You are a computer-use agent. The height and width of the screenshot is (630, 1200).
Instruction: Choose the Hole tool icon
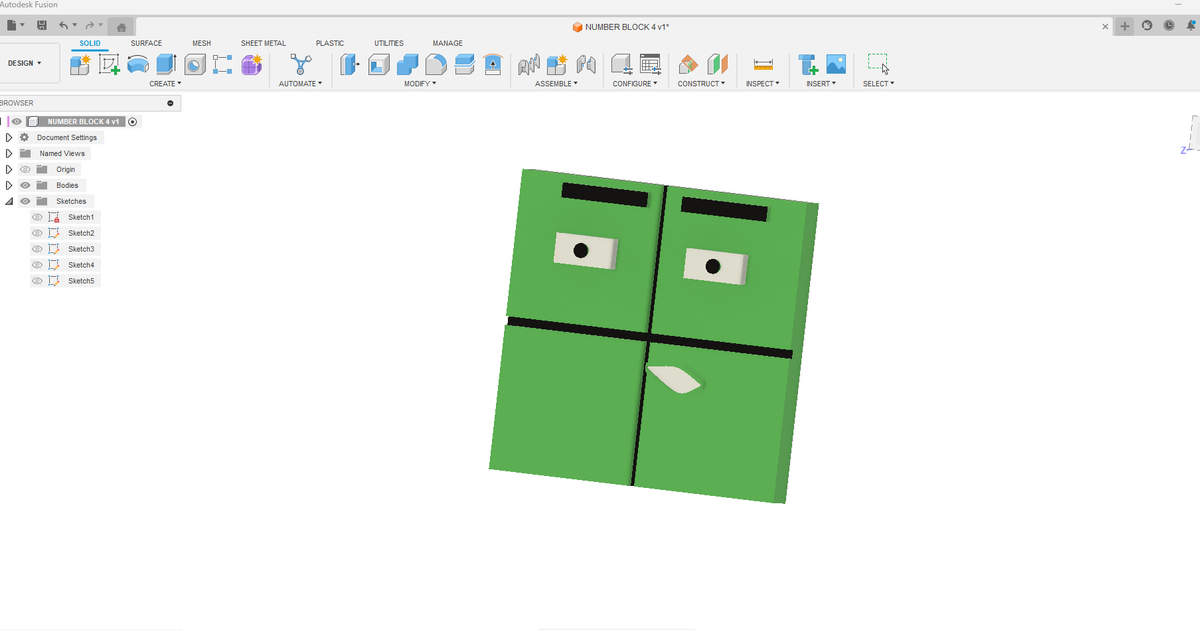coord(194,65)
